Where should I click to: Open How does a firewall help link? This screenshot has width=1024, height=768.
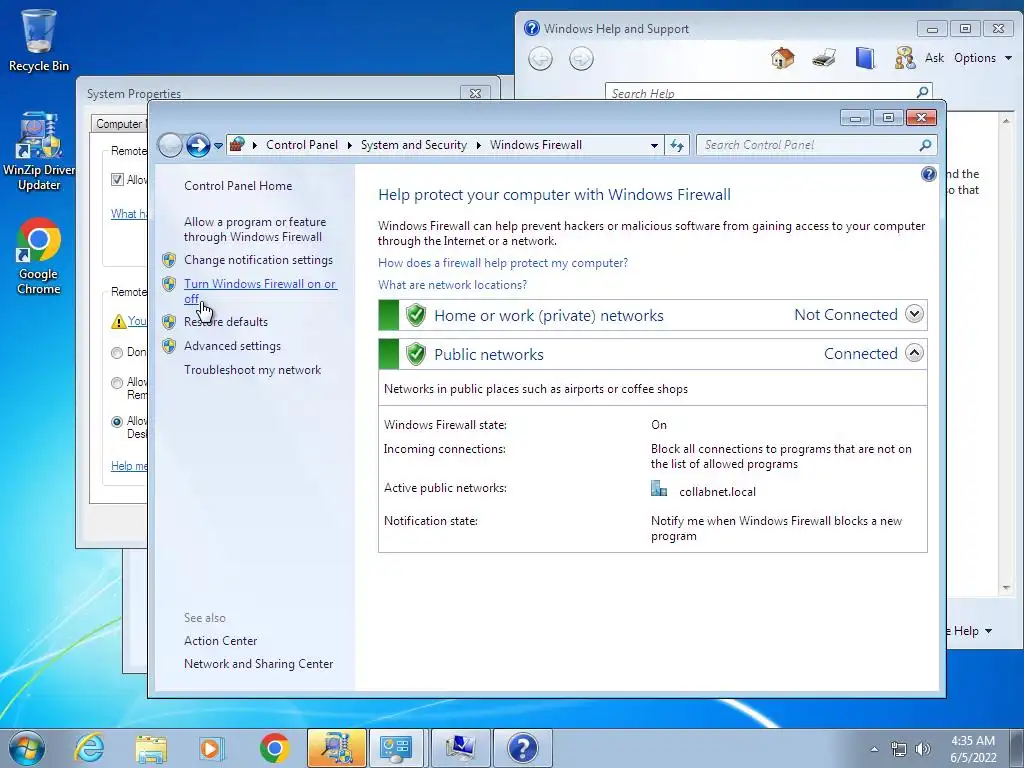[503, 263]
